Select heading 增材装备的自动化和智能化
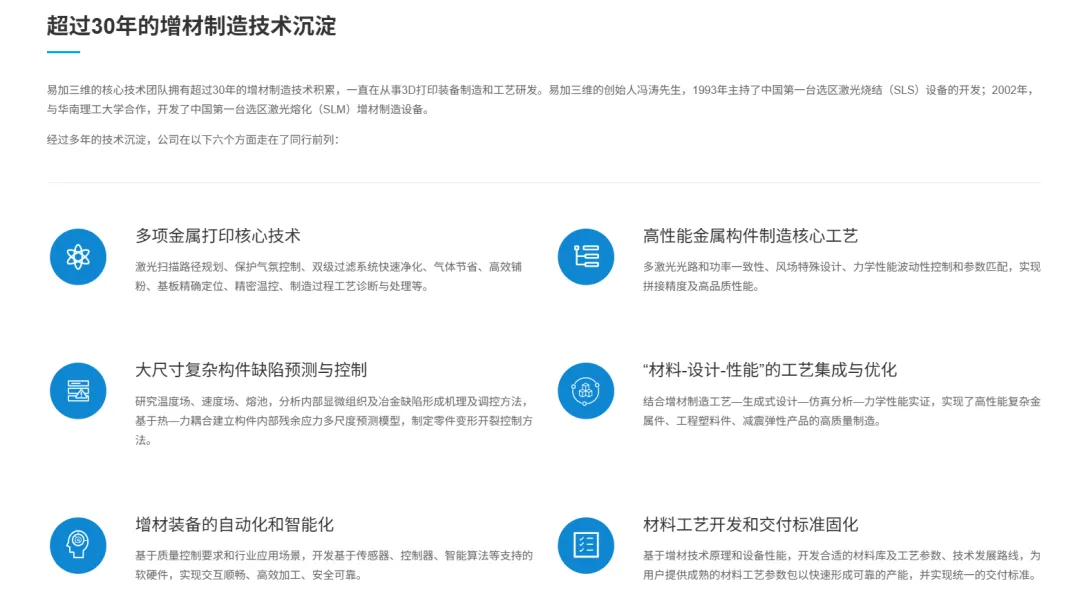Screen dimensions: 1080x592 coord(234,524)
